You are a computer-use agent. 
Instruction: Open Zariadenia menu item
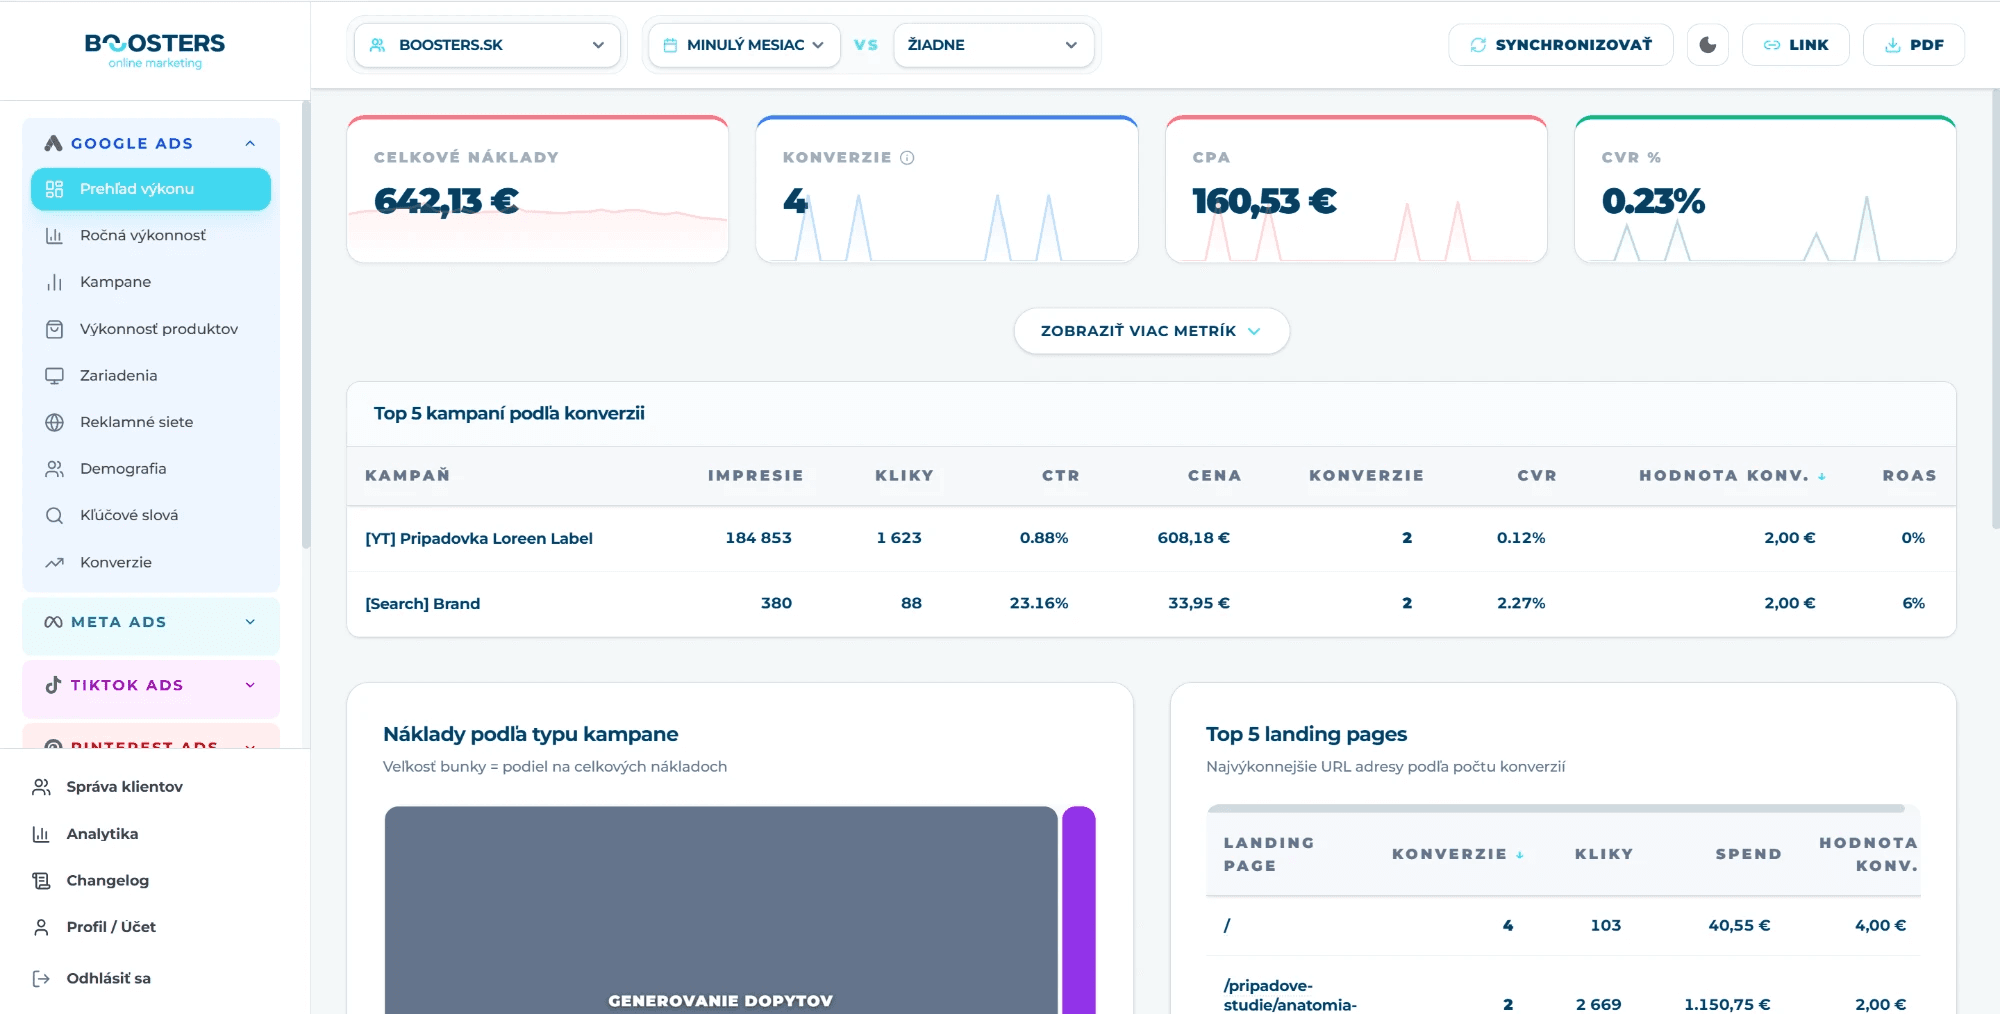151,376
